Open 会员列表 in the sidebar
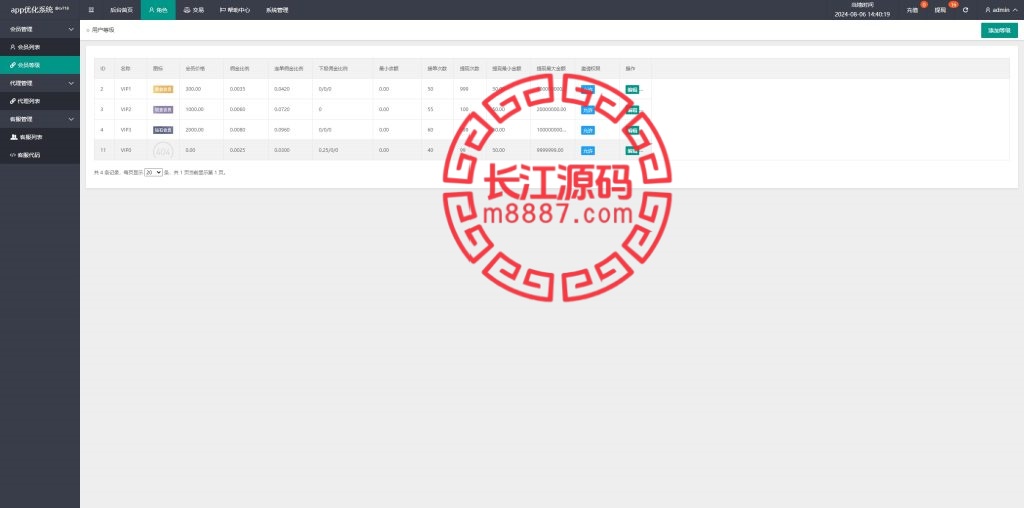 (x=40, y=47)
